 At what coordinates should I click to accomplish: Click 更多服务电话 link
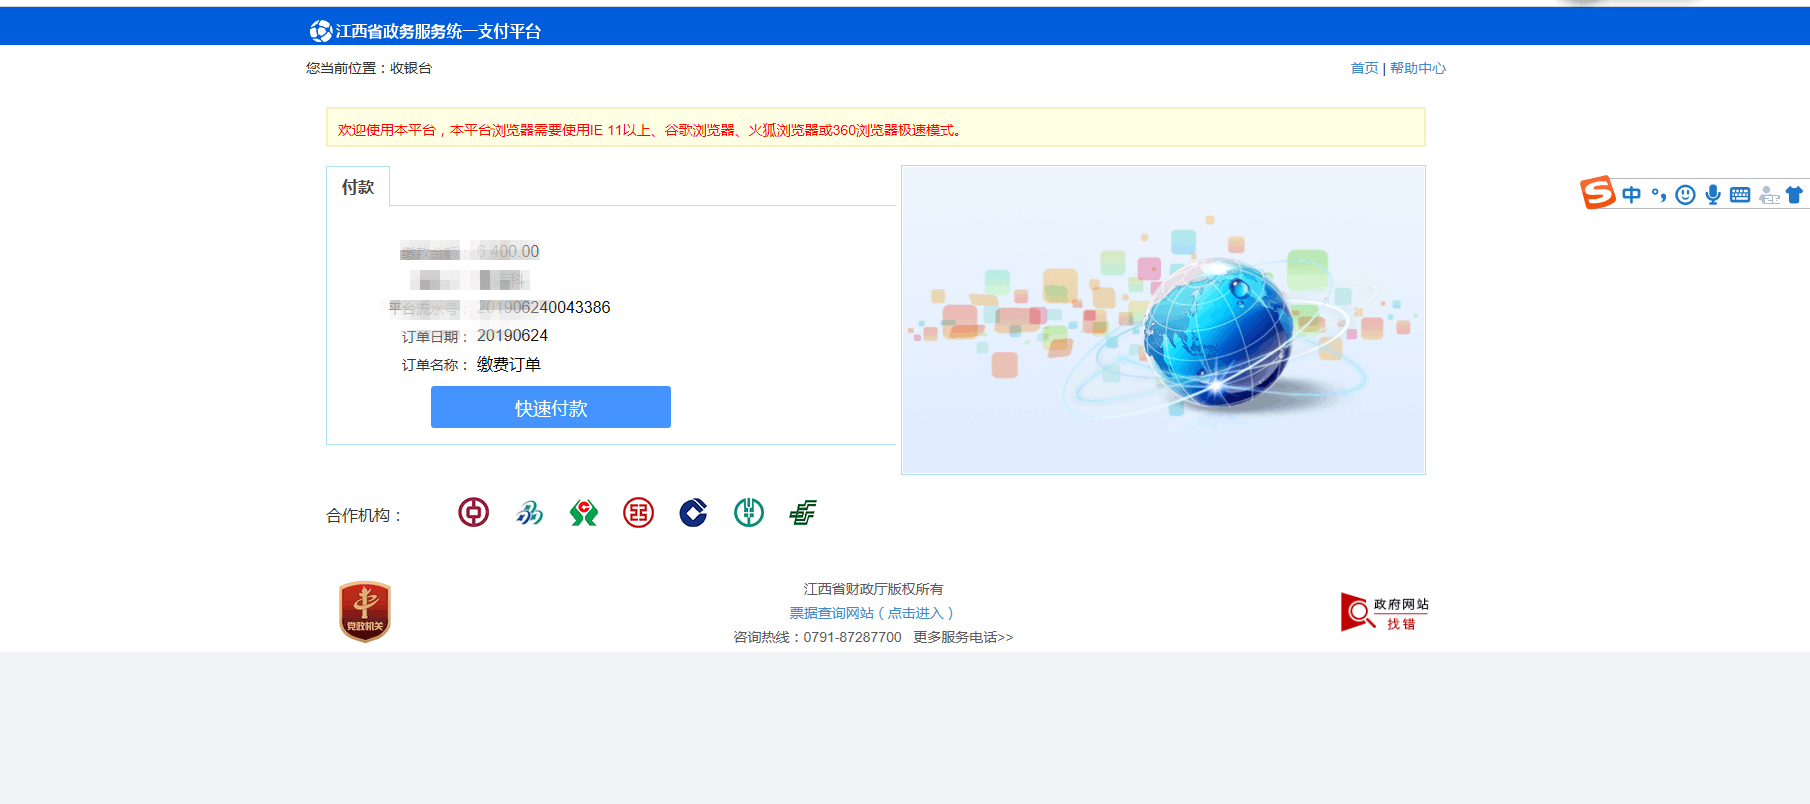coord(962,637)
